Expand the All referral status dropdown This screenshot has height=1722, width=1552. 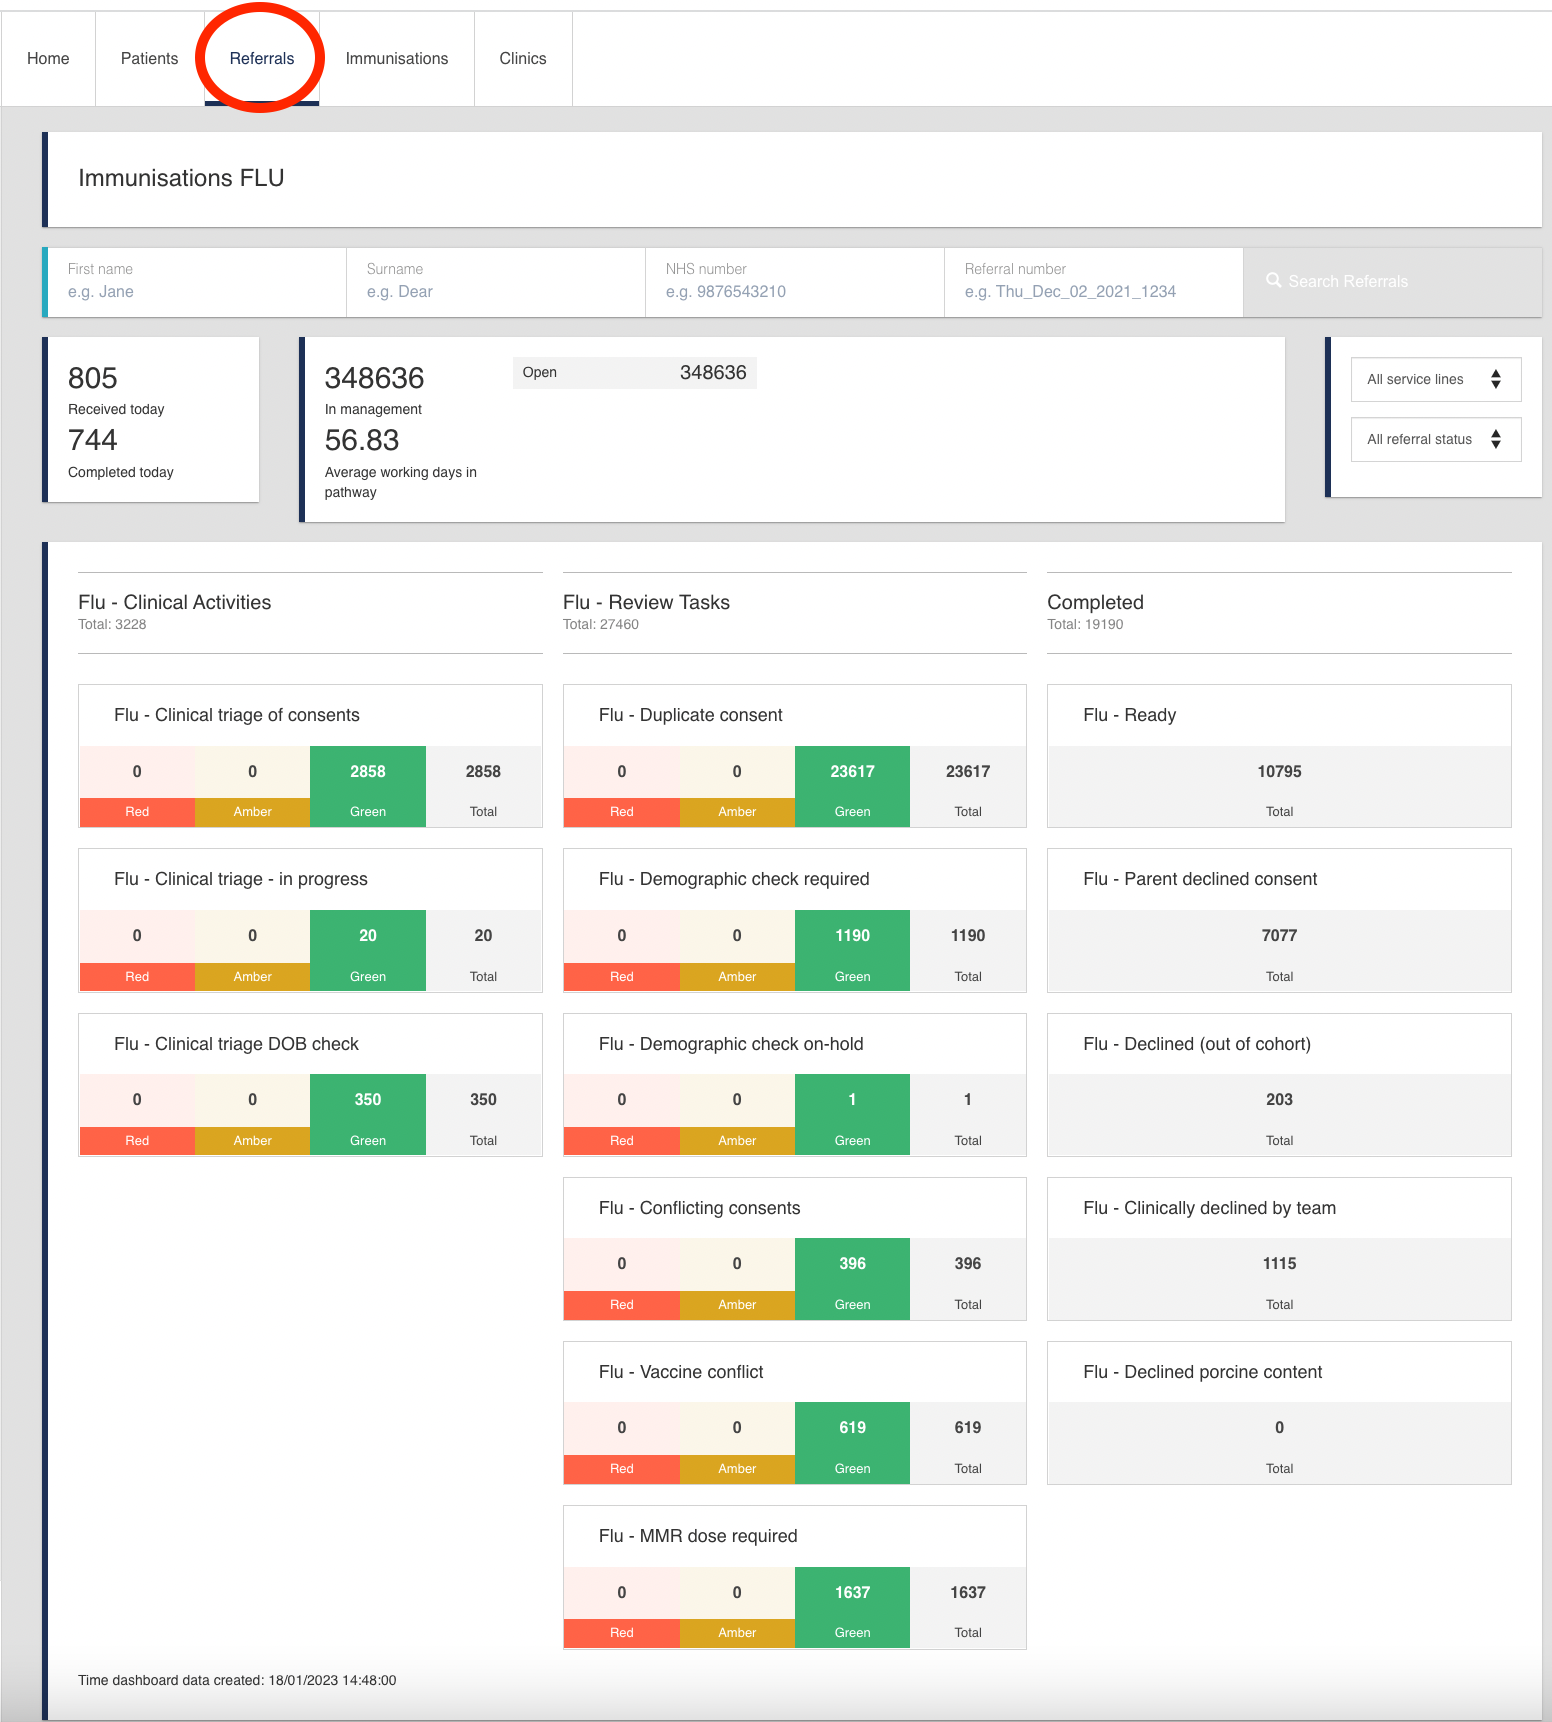[x=1435, y=439]
